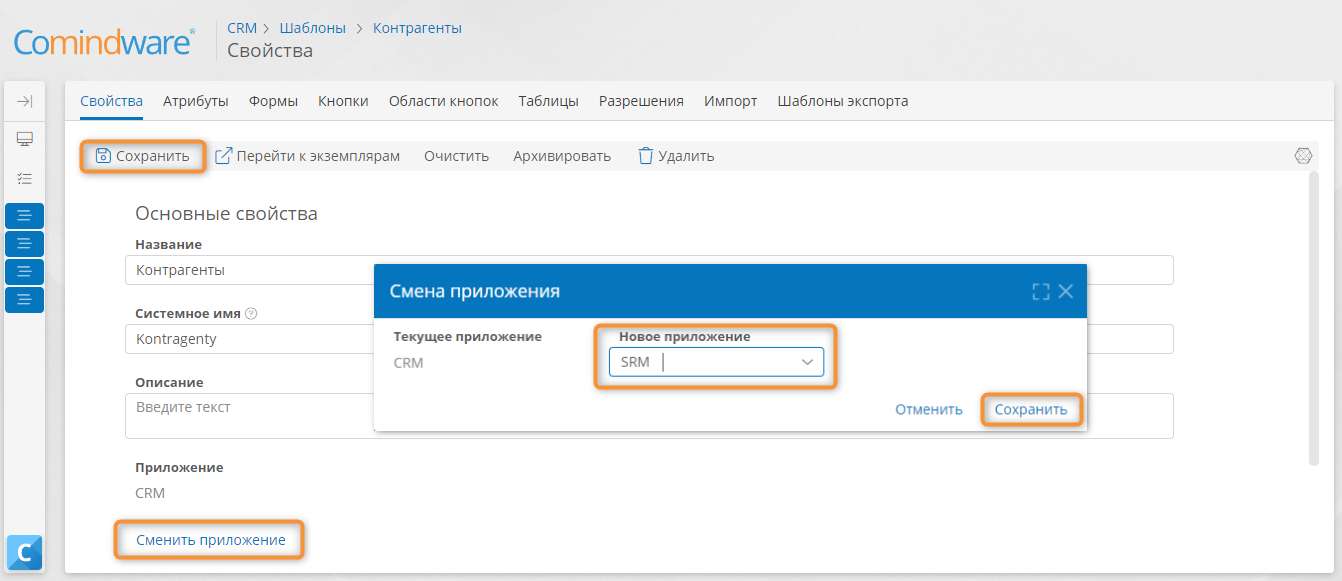The image size is (1342, 581).
Task: Click help icon next to Системное имя
Action: tap(251, 313)
